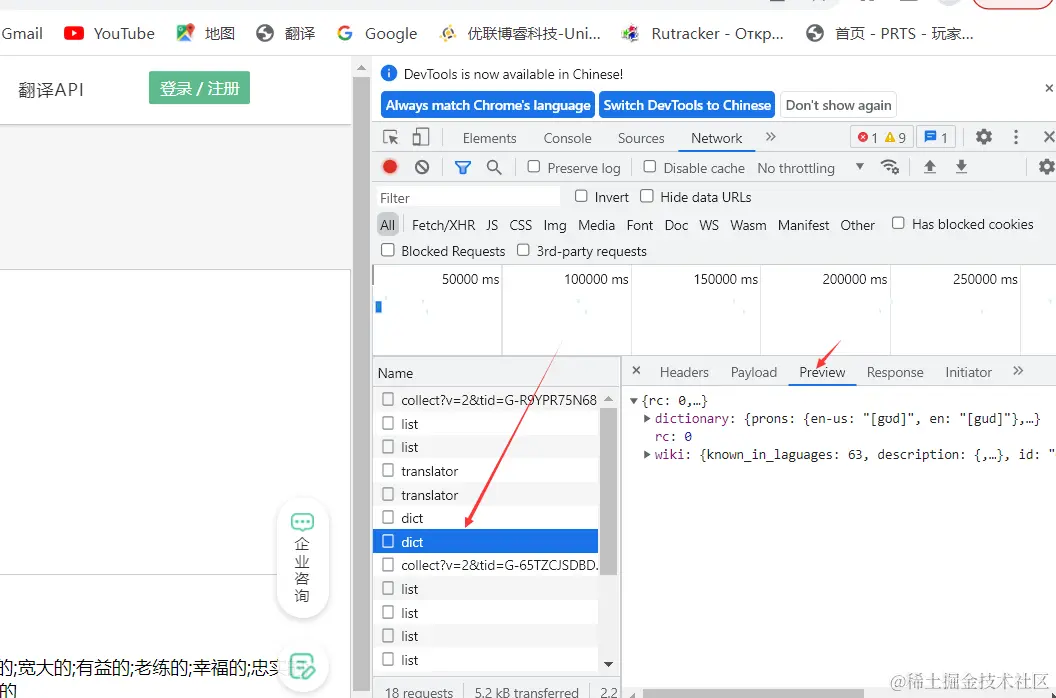Expand the wiki object in preview
The image size is (1056, 698).
(647, 455)
